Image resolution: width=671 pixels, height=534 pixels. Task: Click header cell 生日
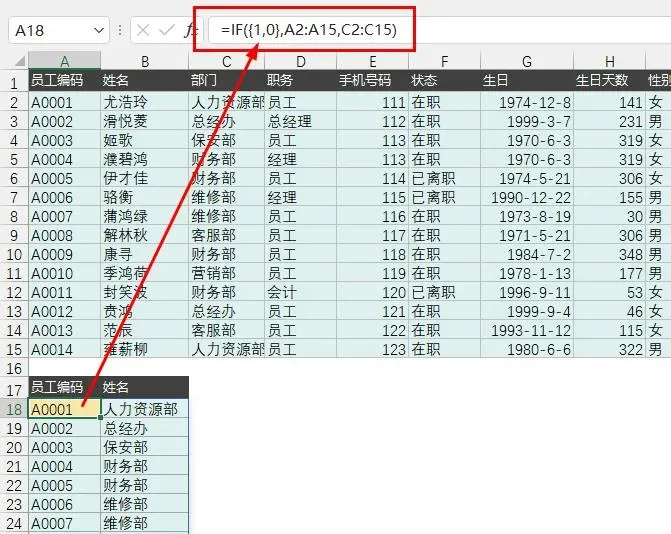527,80
